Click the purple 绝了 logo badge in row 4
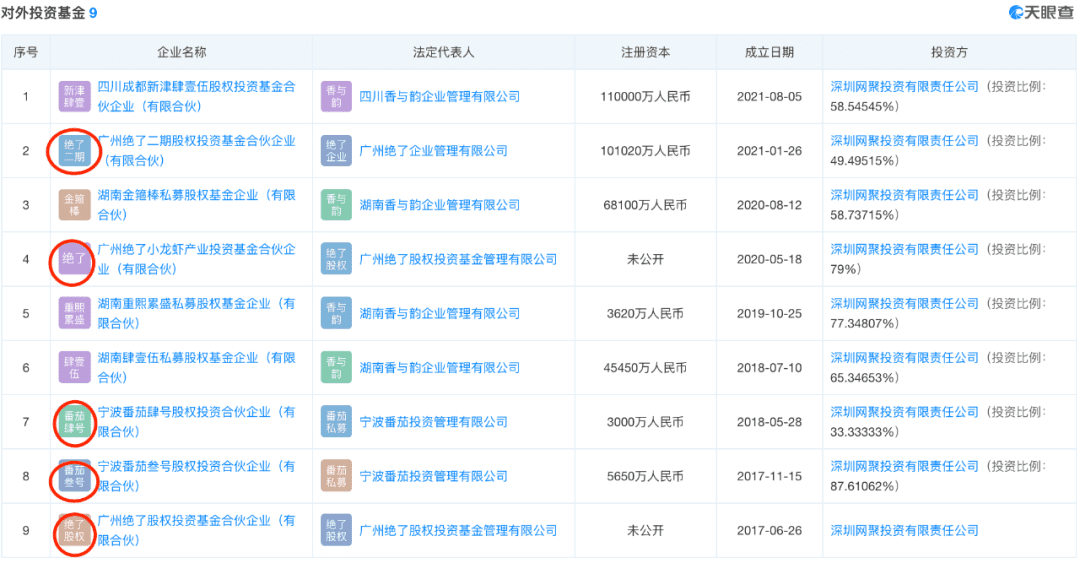The height and width of the screenshot is (574, 1080). 74,260
